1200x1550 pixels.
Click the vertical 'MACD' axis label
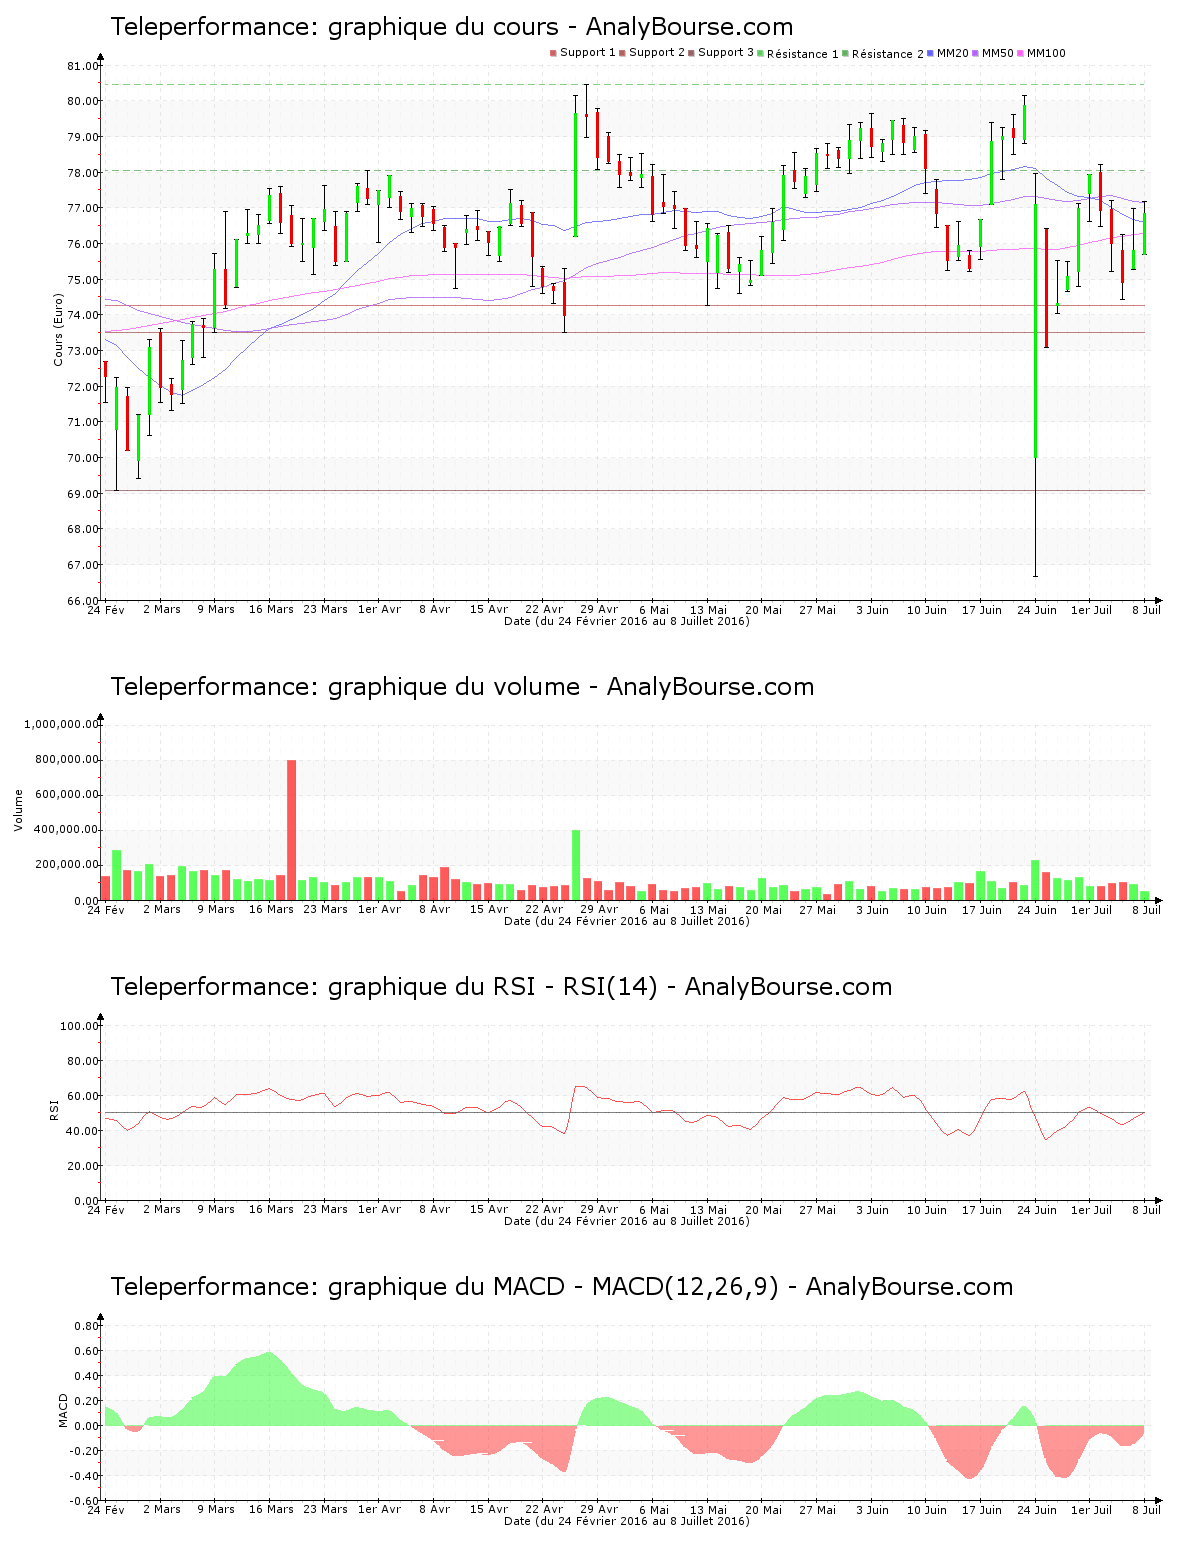click(x=63, y=1410)
